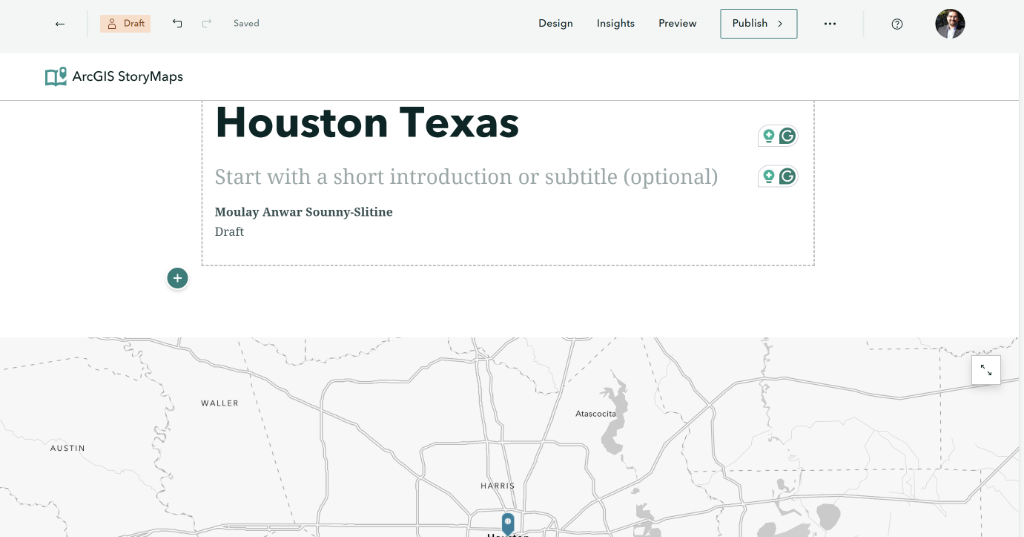Open story Preview

[x=677, y=24]
